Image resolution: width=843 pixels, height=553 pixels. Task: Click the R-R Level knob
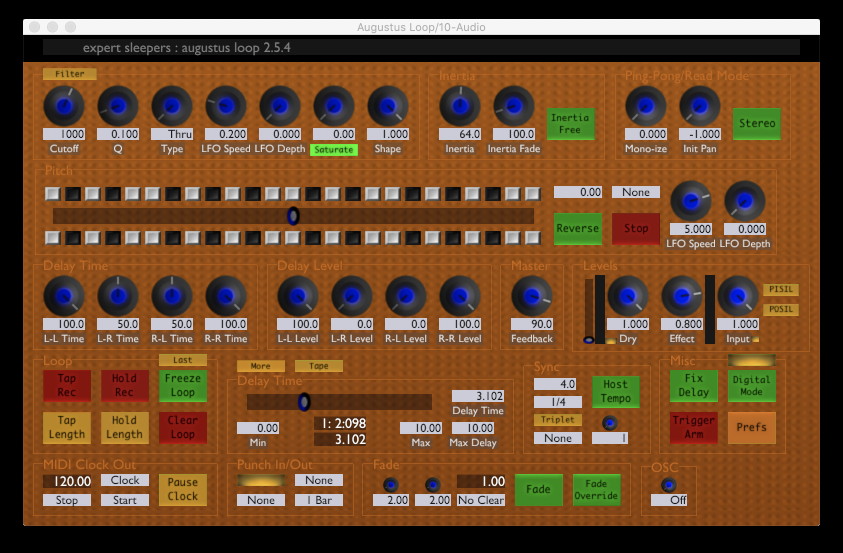[460, 296]
